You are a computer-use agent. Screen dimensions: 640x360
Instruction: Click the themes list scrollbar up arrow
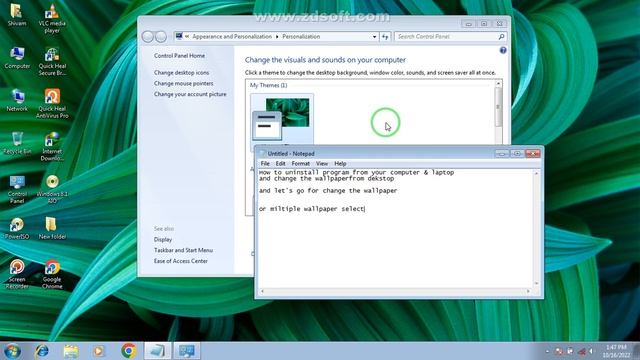498,84
